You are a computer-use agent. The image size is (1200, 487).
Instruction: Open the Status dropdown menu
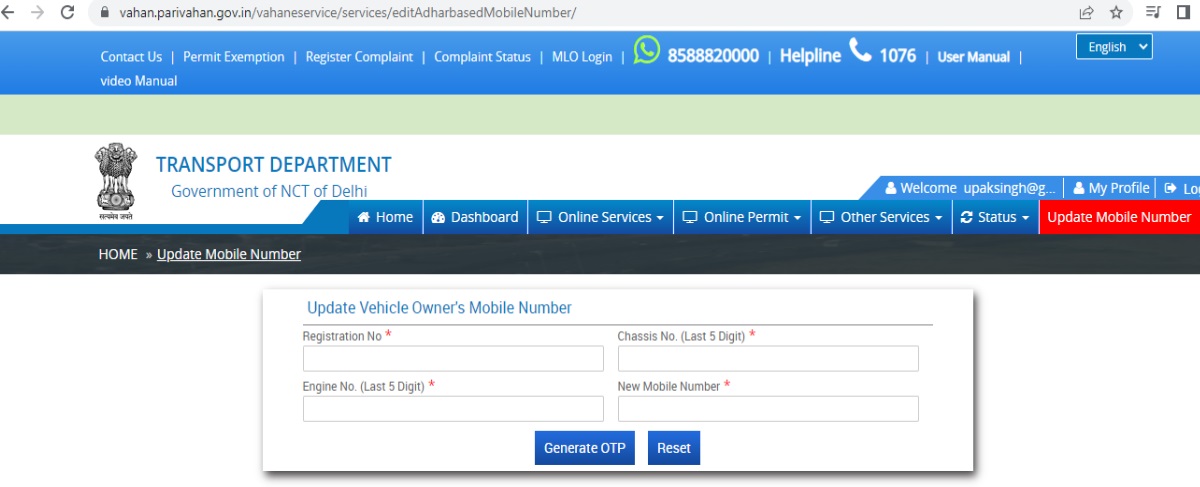pyautogui.click(x=994, y=217)
